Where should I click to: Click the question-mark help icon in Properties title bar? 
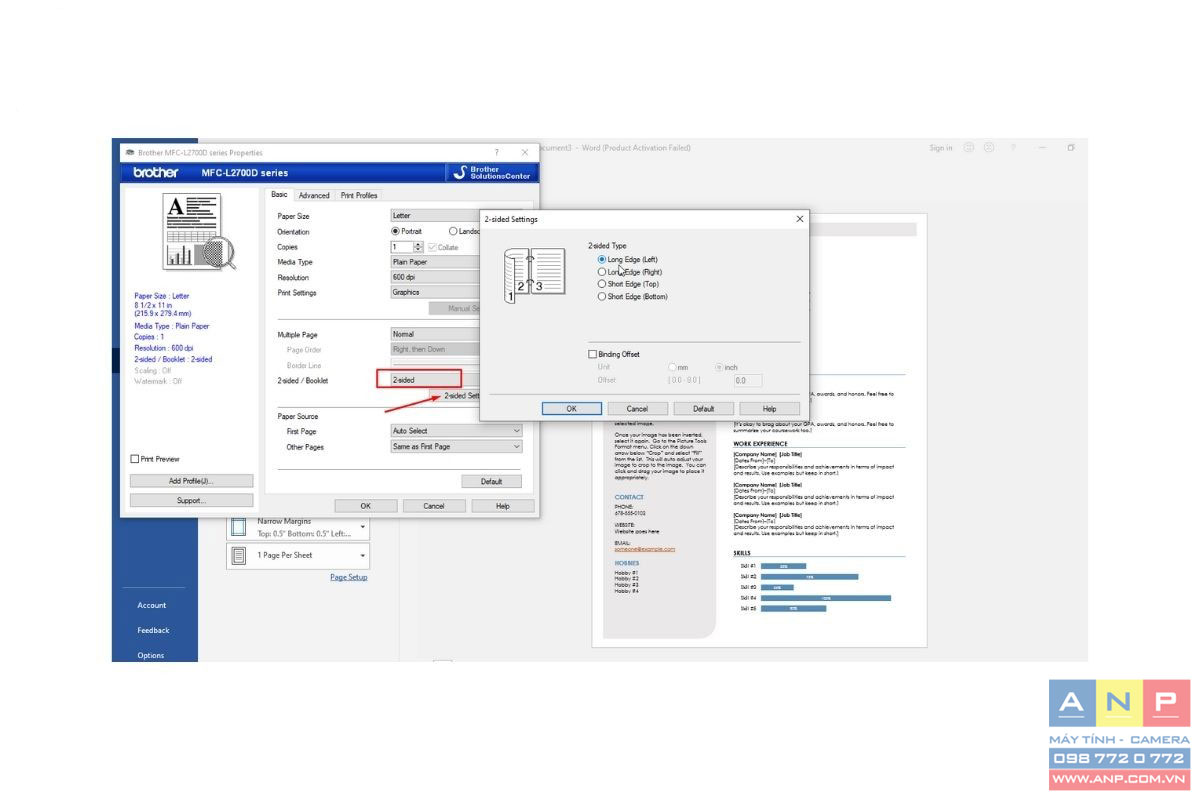497,152
